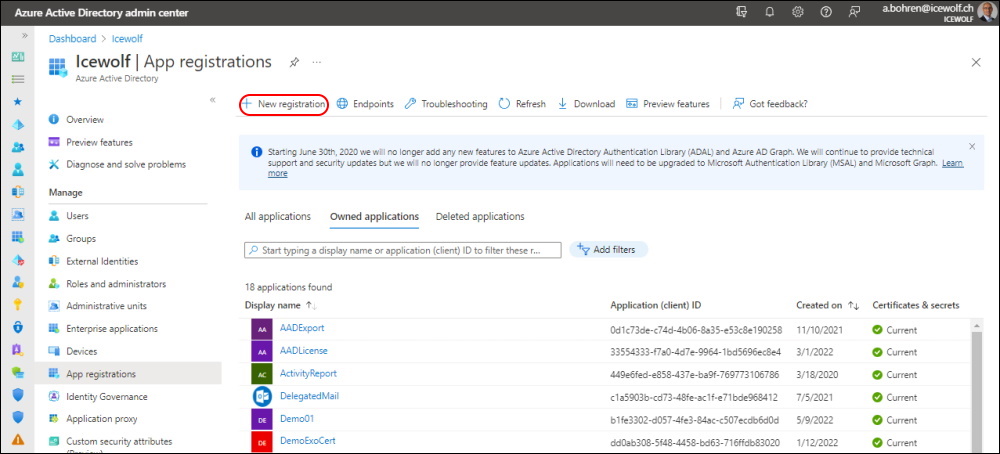Click Add filters button

(608, 250)
